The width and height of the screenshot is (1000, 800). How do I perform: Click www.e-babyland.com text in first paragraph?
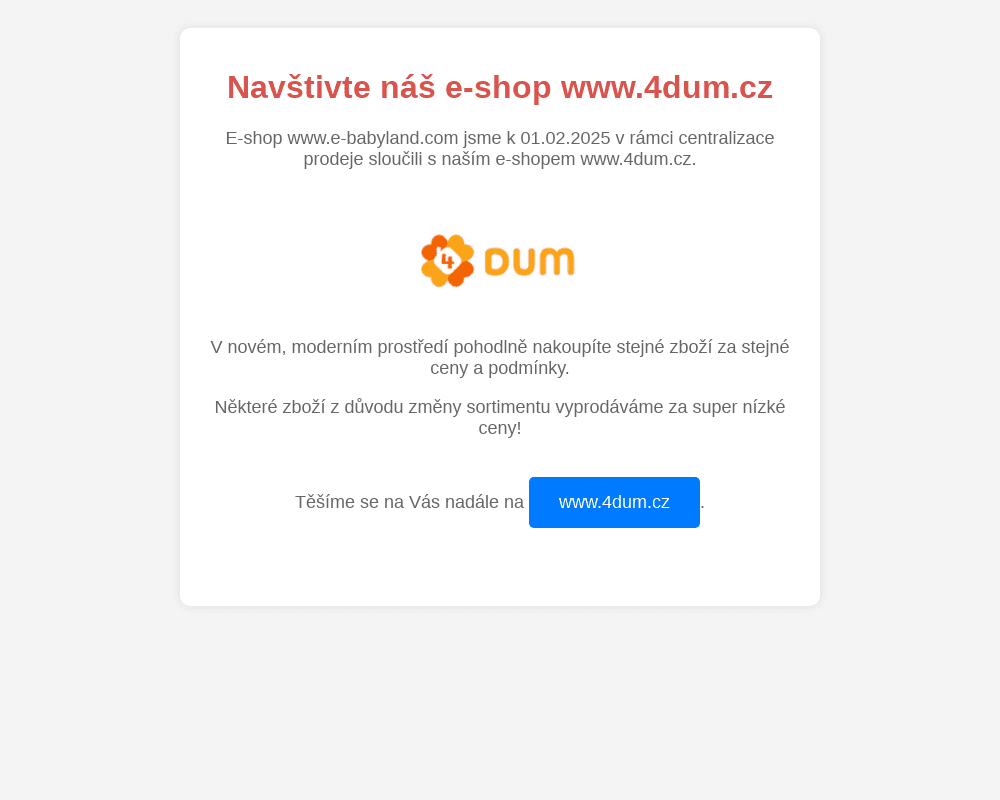click(372, 138)
